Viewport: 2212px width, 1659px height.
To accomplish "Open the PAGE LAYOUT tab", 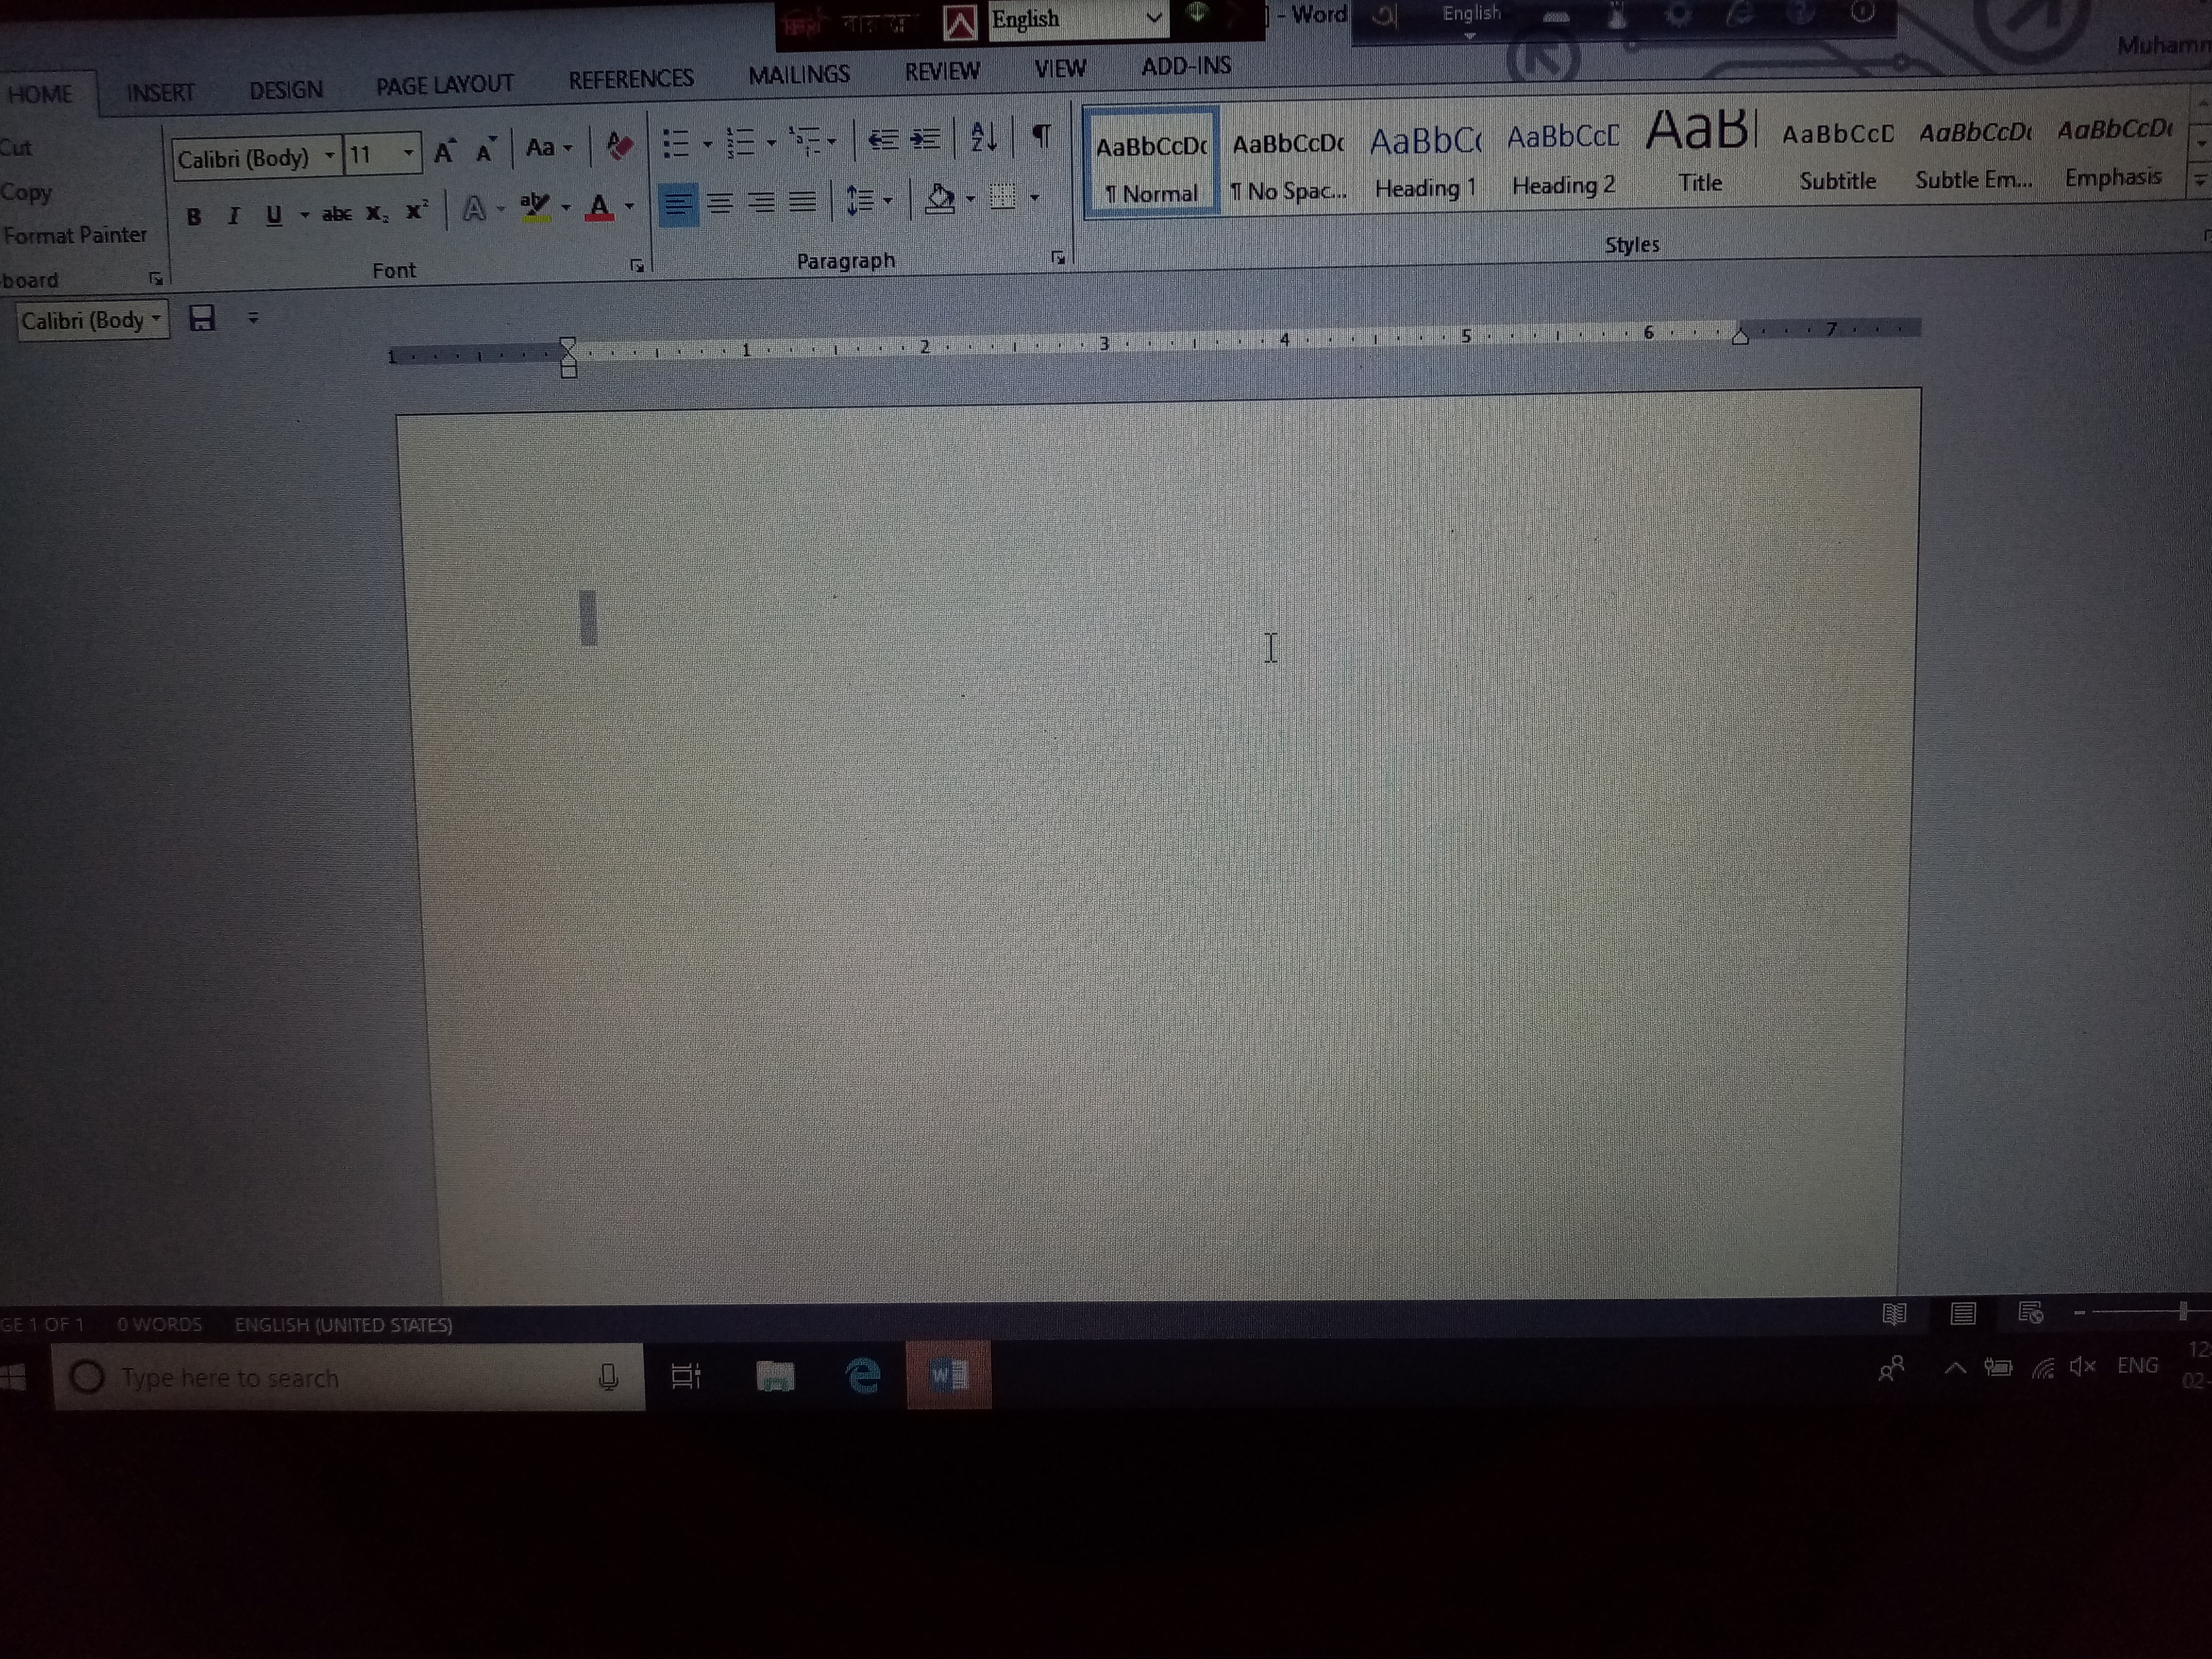I will (444, 85).
